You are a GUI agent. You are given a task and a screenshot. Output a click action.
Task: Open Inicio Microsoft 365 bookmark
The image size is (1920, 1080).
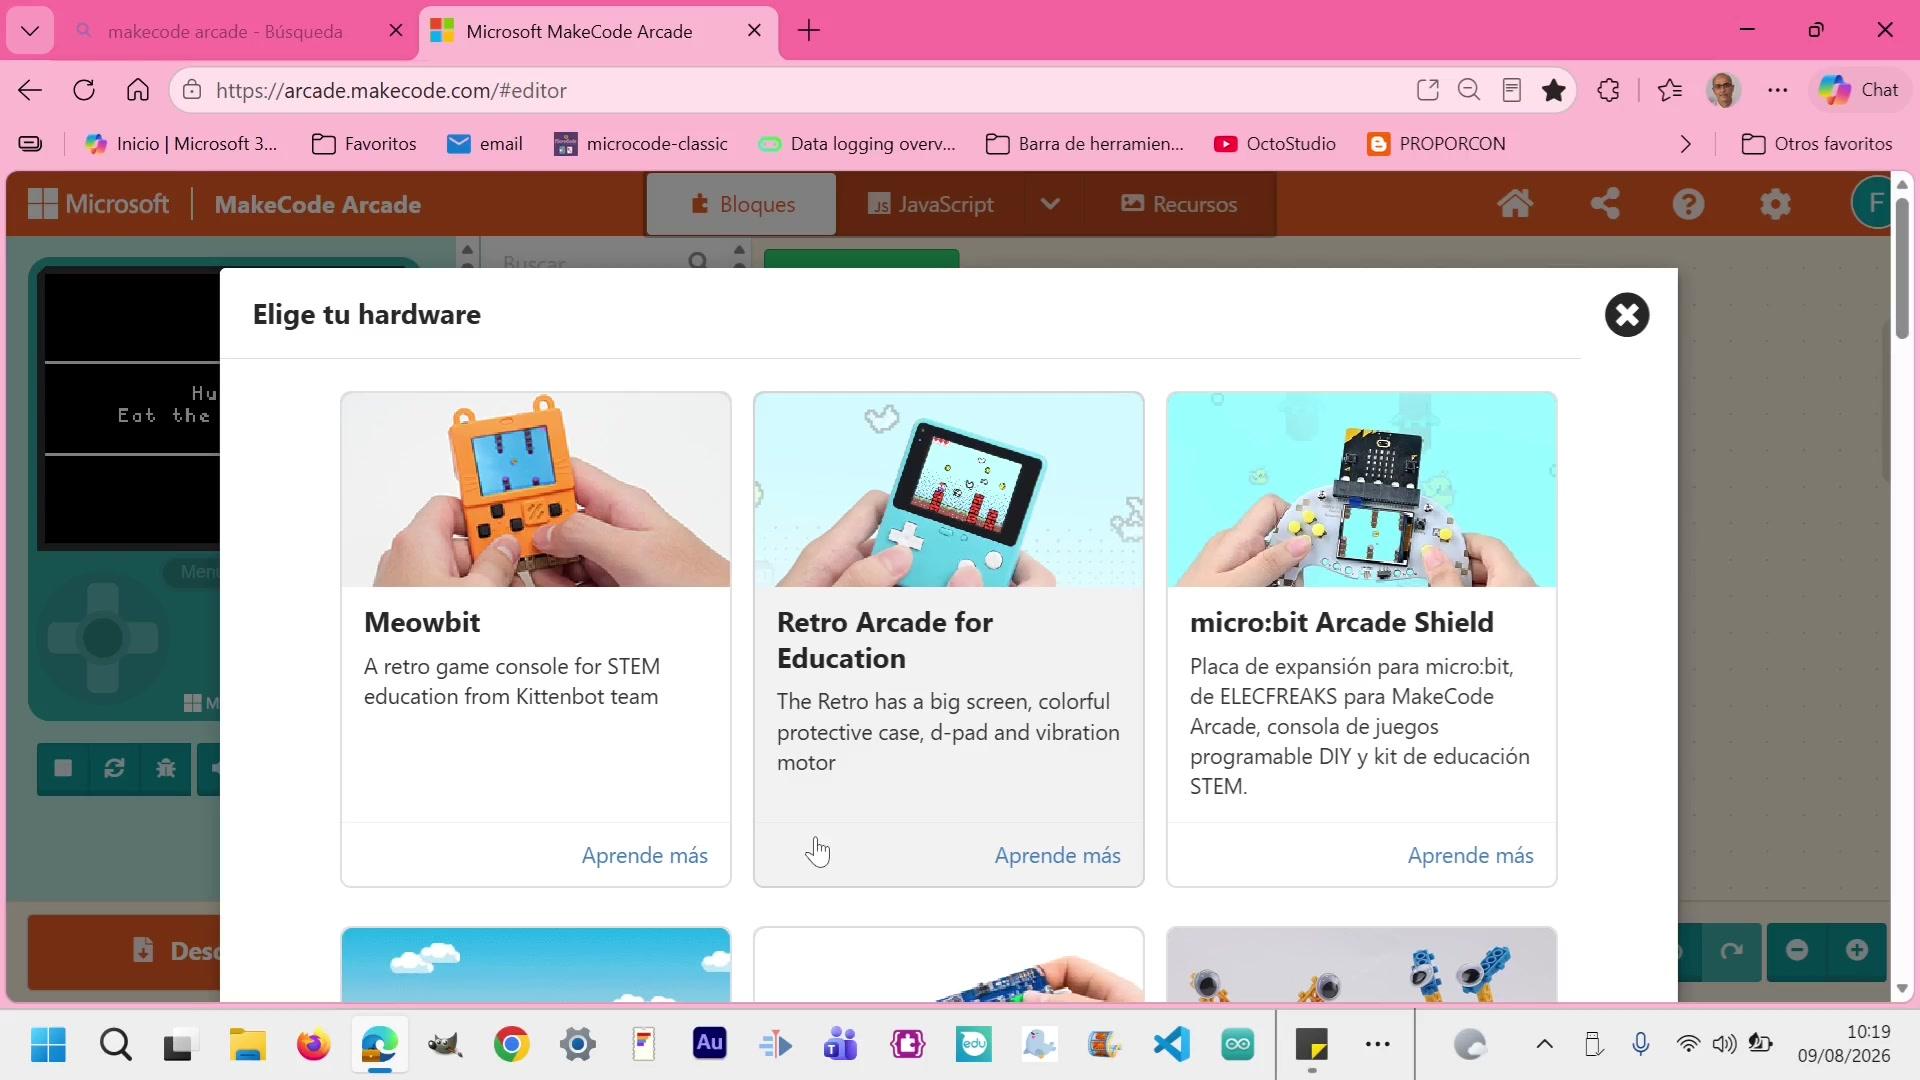pyautogui.click(x=182, y=144)
